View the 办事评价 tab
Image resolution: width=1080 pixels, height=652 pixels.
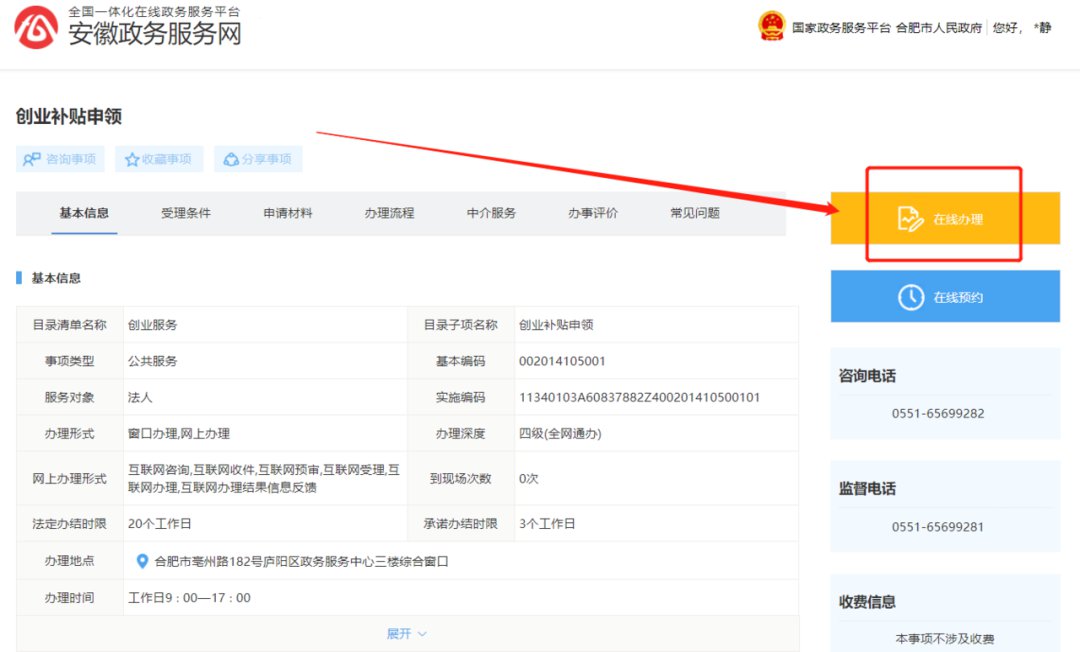(x=593, y=213)
